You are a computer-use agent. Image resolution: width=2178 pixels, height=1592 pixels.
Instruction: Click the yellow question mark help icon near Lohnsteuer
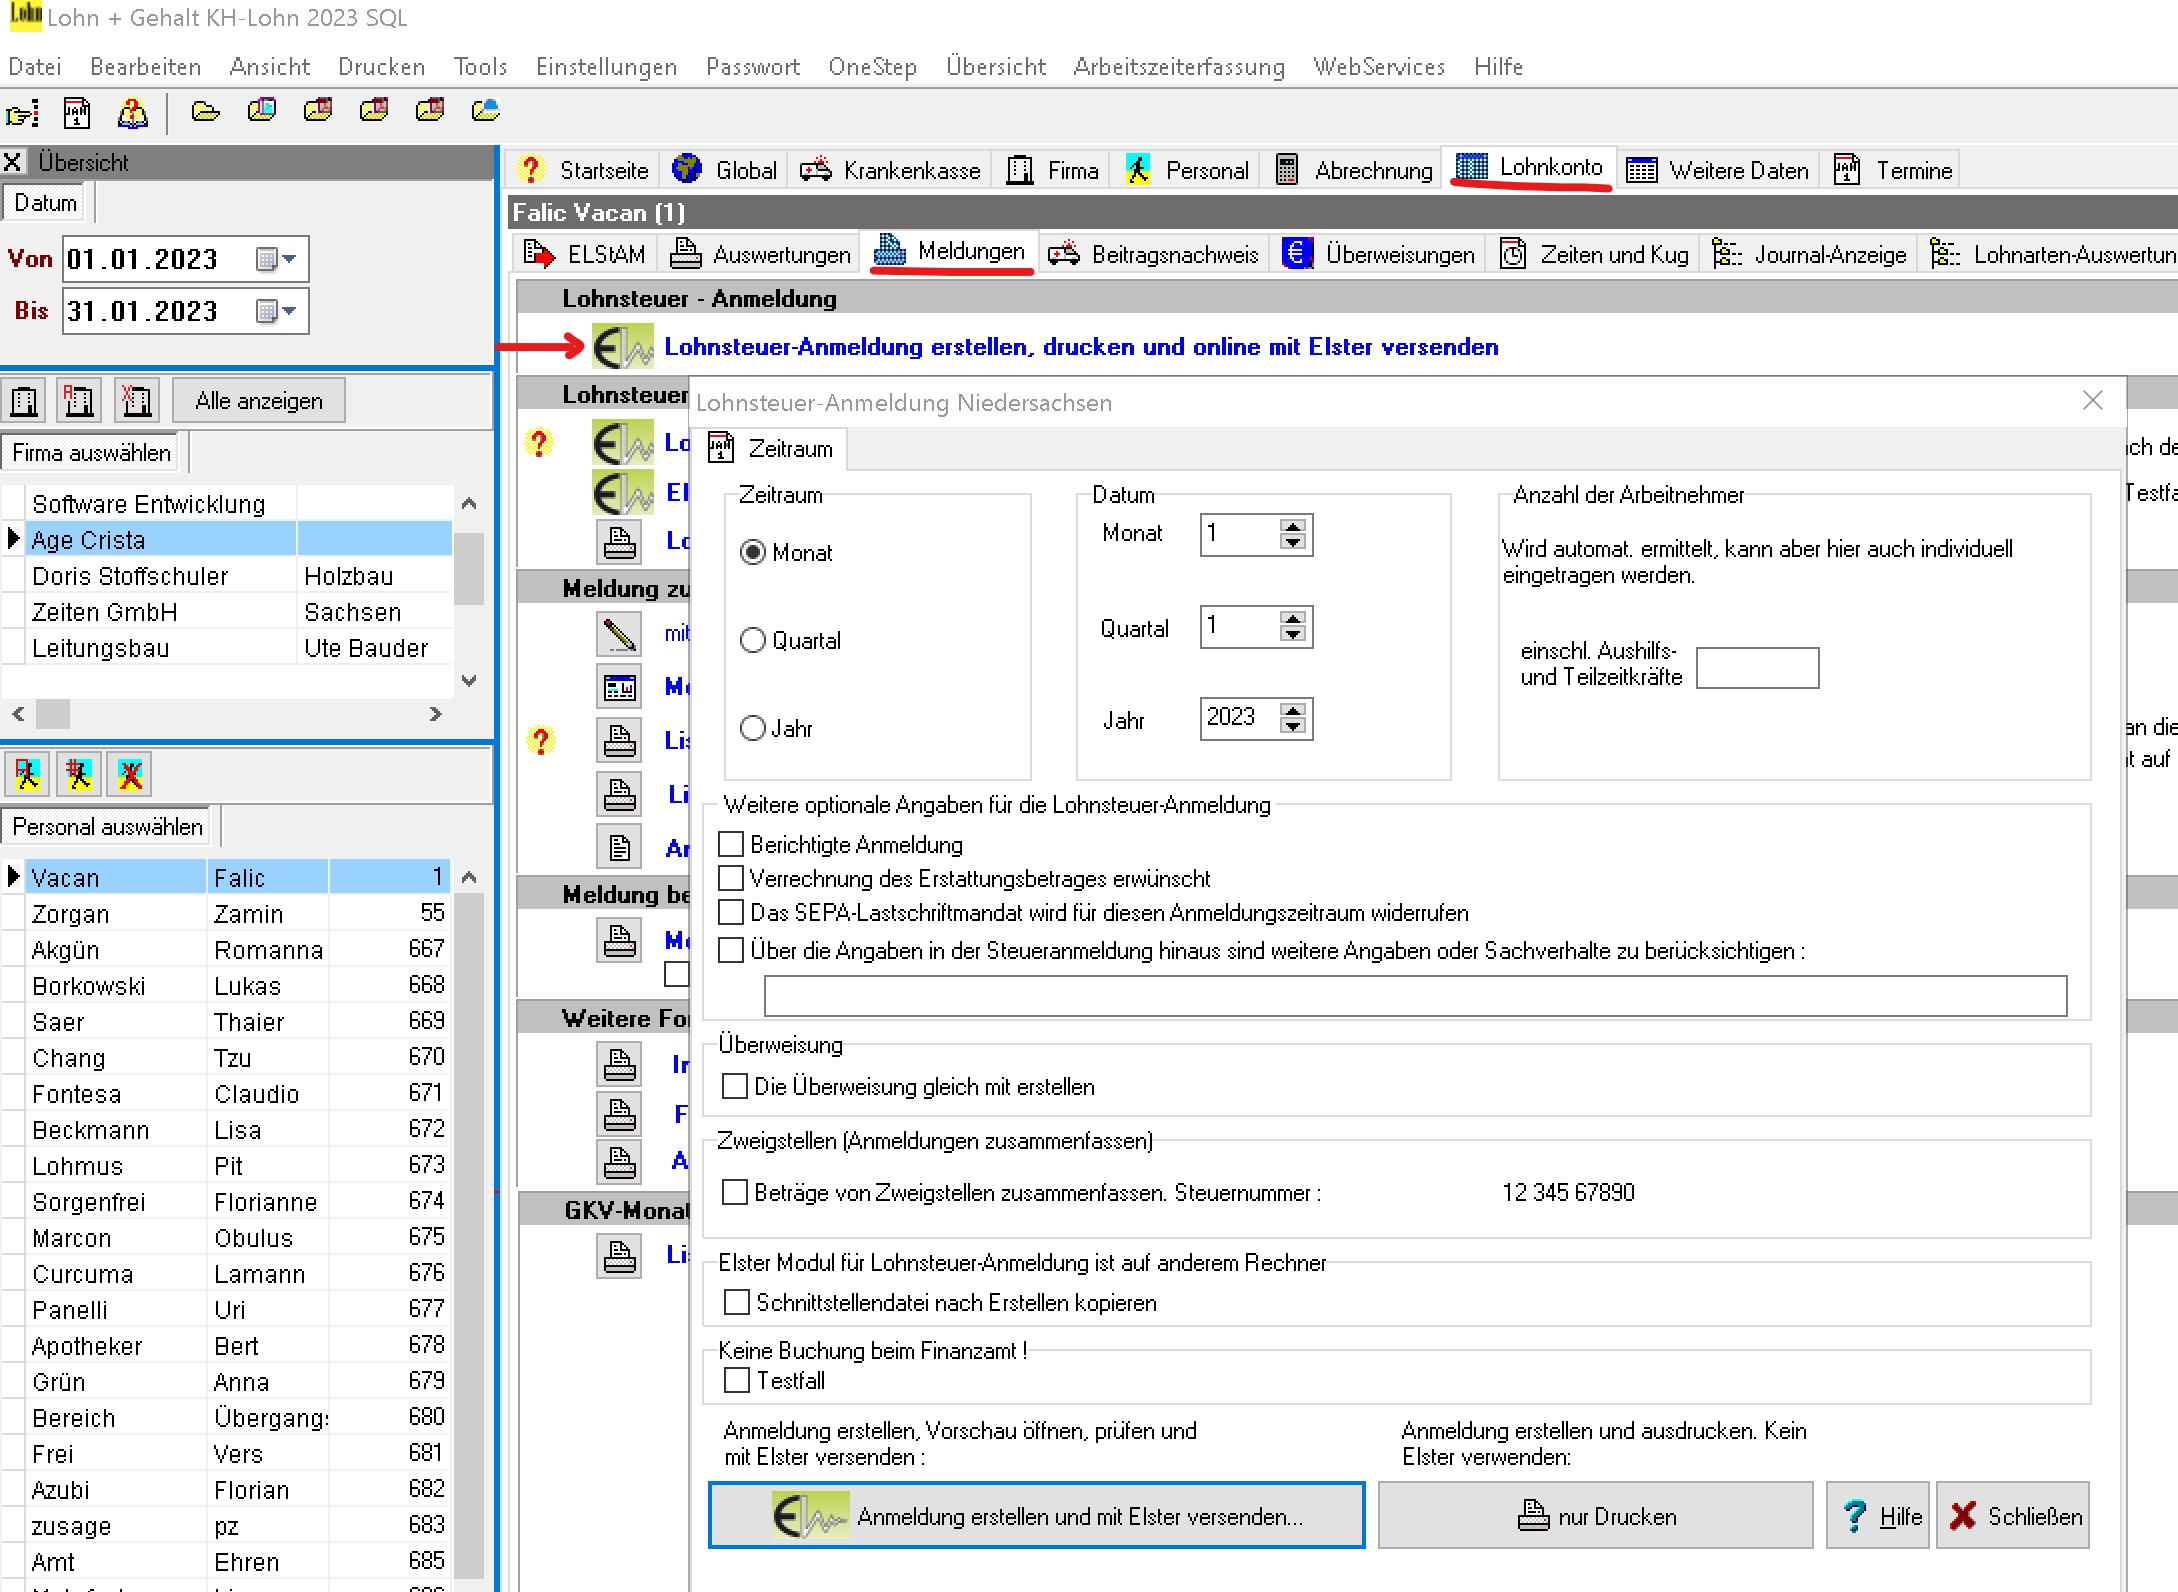539,442
